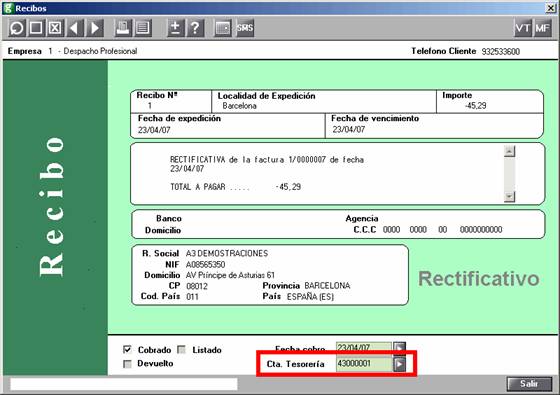Click the Fecha de expedición value 23/04/07

(154, 130)
